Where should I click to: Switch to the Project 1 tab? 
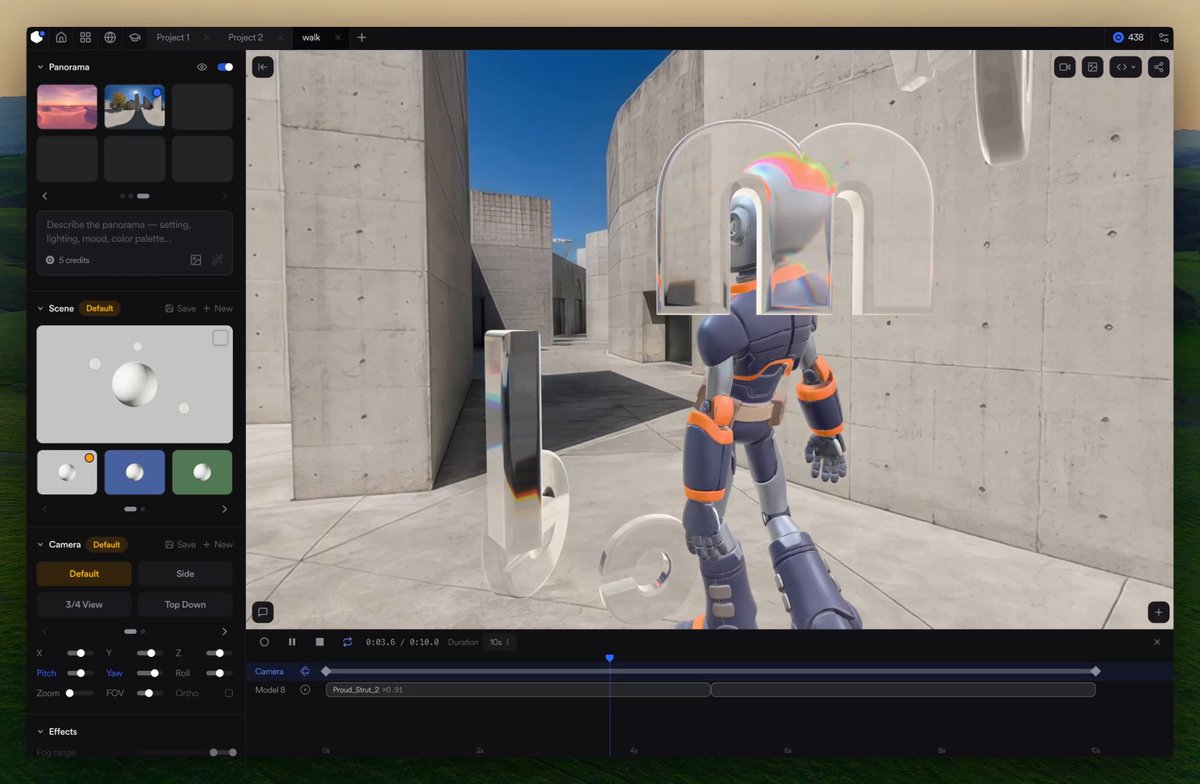pos(173,37)
